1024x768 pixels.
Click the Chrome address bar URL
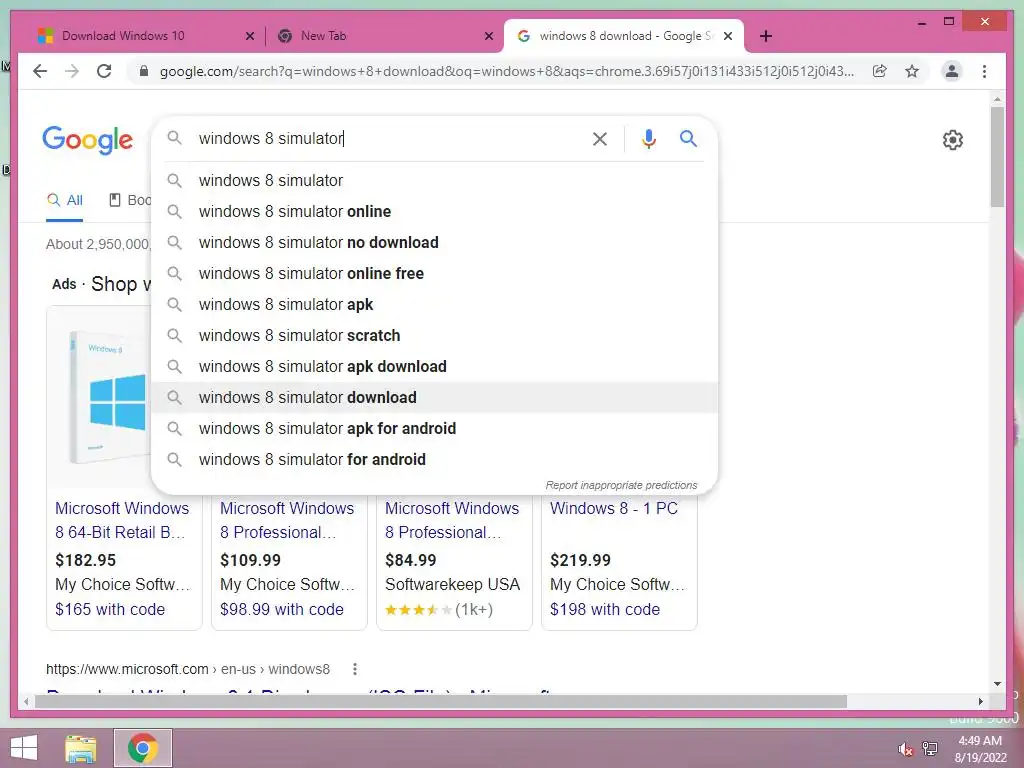[506, 71]
